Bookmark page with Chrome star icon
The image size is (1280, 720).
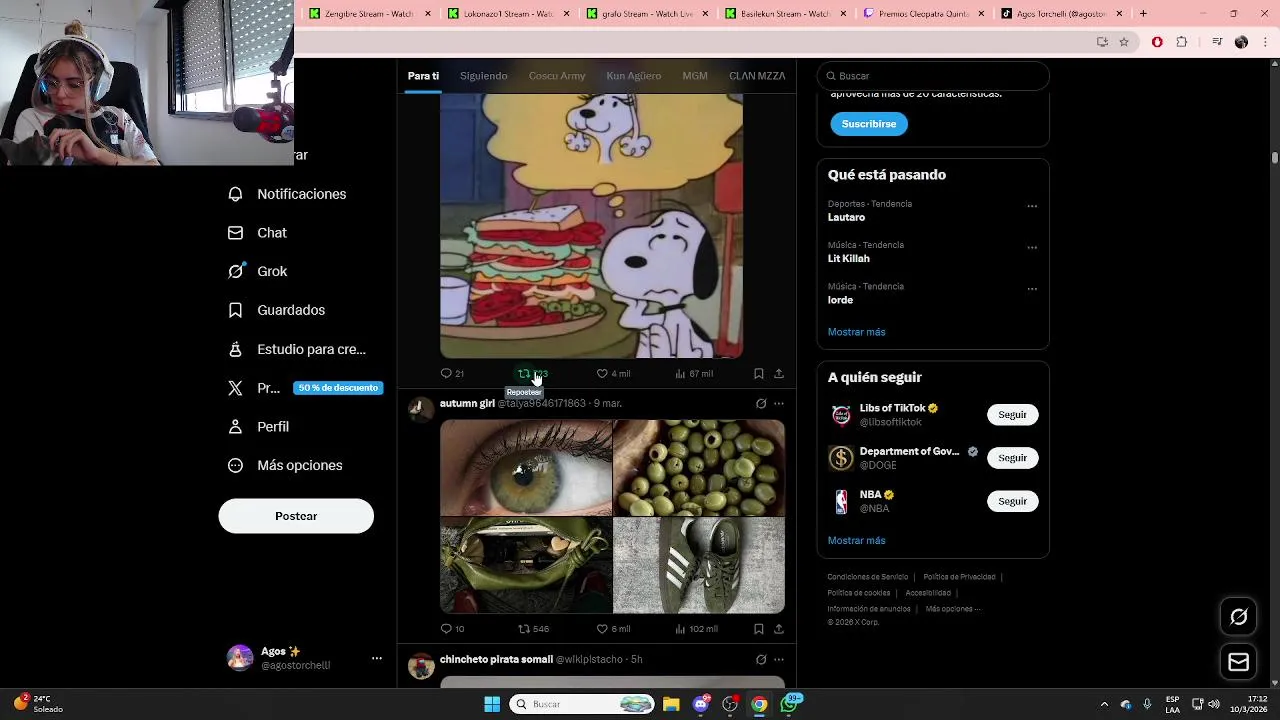pos(1124,42)
